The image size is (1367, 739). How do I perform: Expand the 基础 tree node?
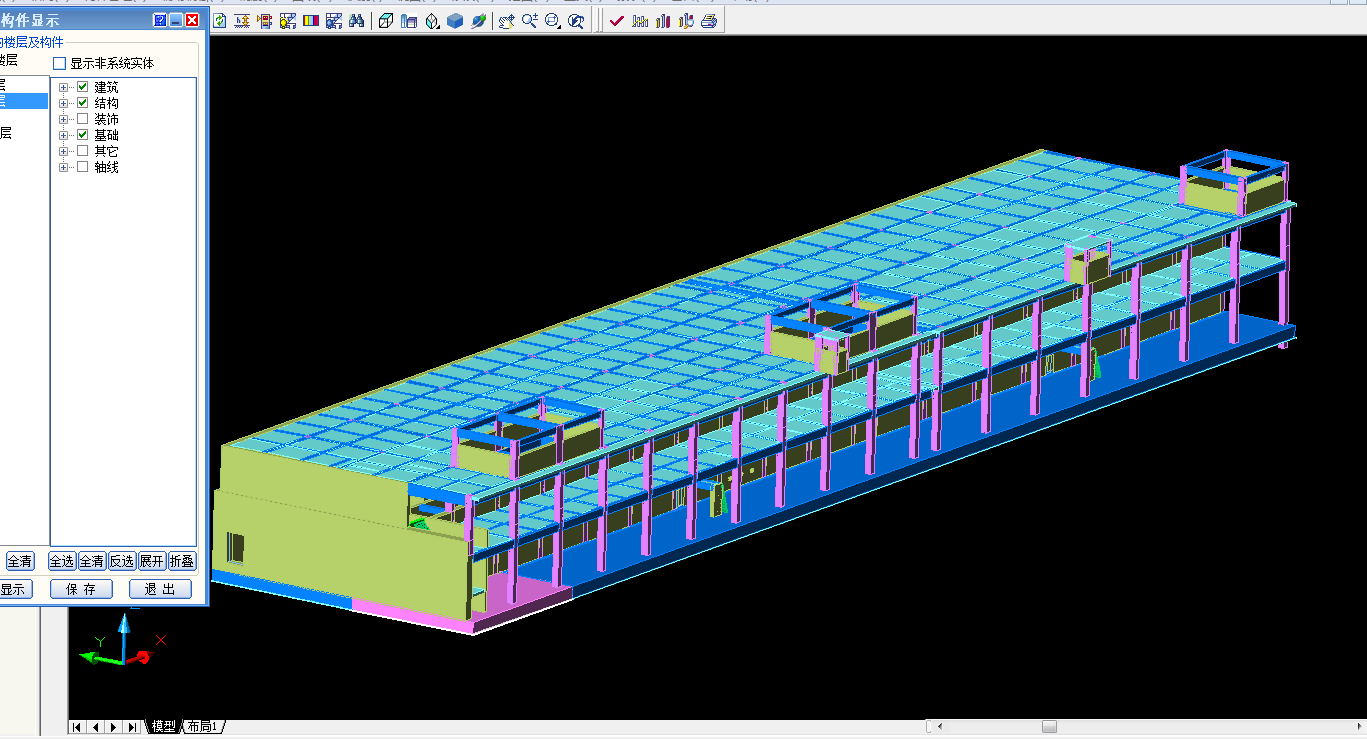(64, 135)
